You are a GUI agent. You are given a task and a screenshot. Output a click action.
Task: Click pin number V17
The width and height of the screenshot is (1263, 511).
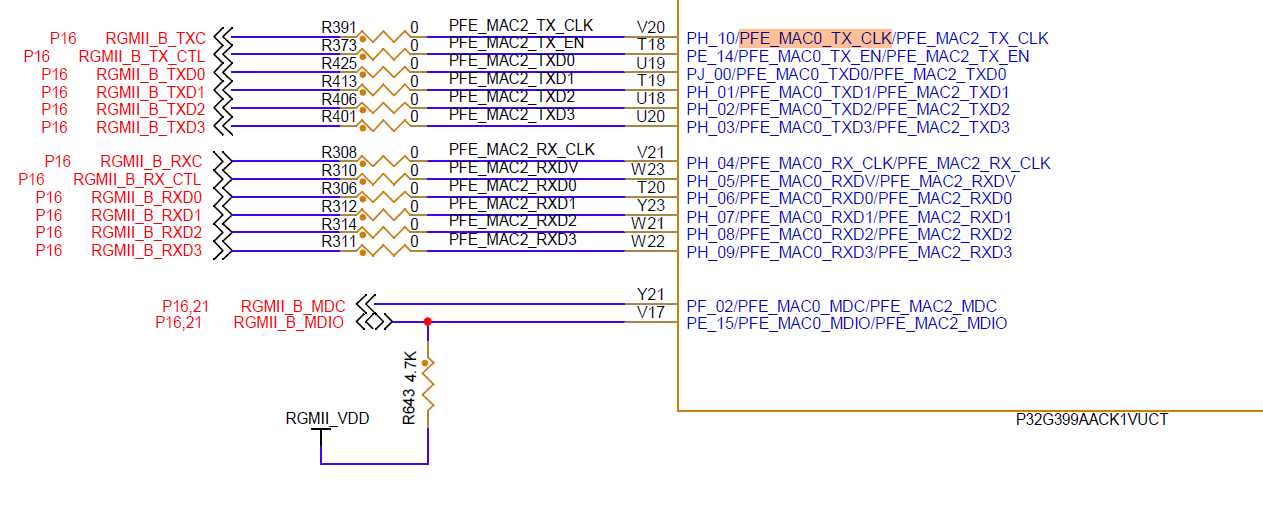point(650,312)
